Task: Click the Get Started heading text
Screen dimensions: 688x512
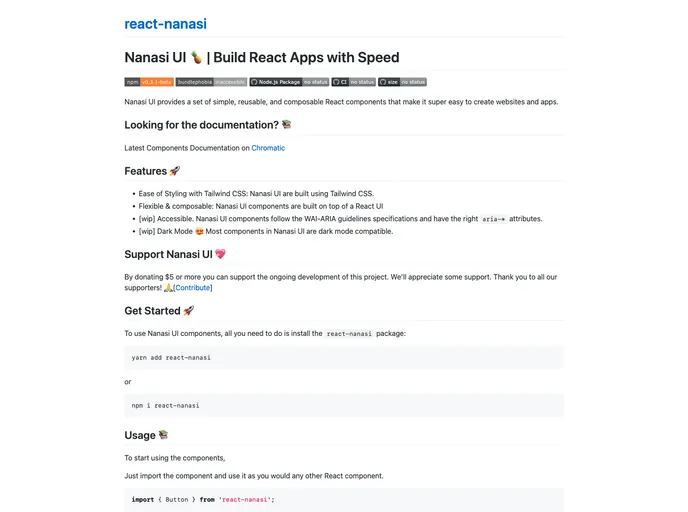Action: tap(152, 311)
